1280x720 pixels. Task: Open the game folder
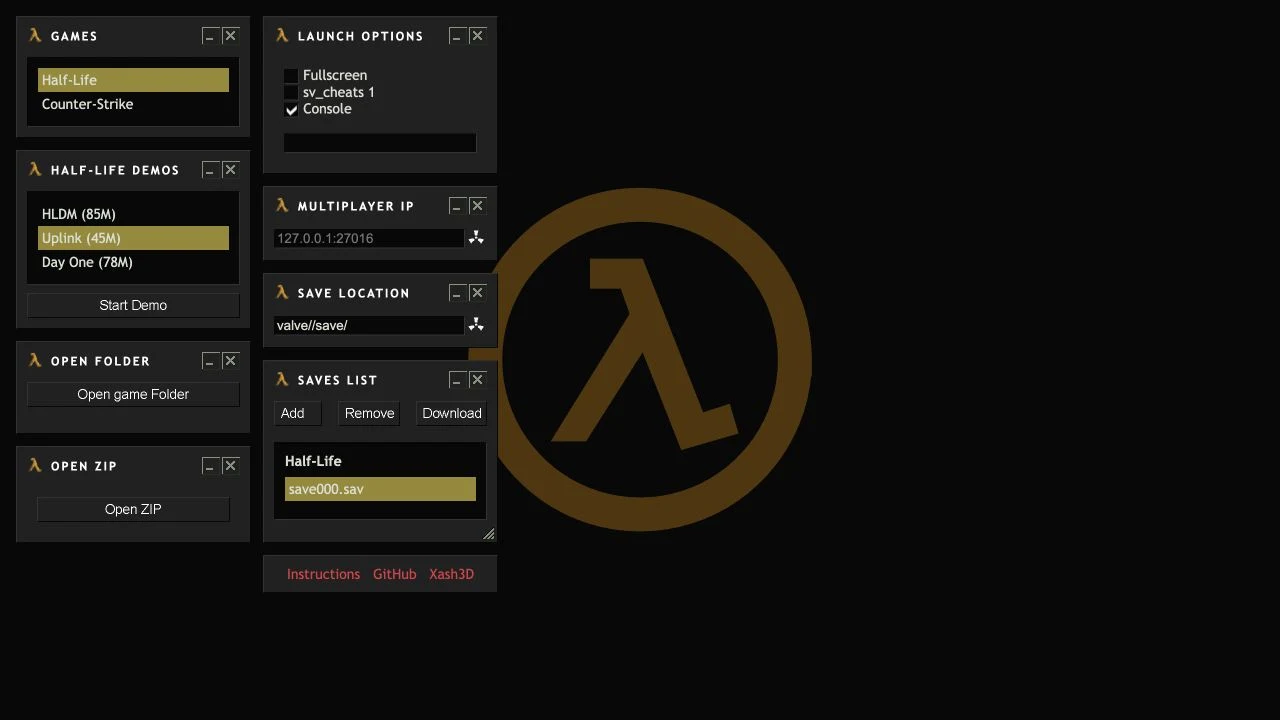[x=133, y=394]
